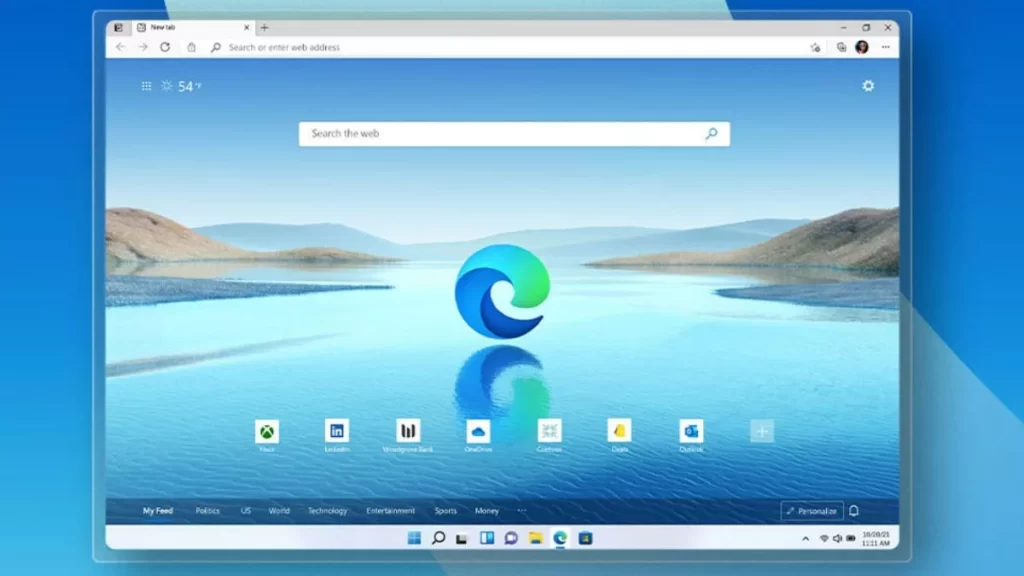Viewport: 1024px width, 576px height.
Task: Click the Personalize button
Action: [x=811, y=511]
